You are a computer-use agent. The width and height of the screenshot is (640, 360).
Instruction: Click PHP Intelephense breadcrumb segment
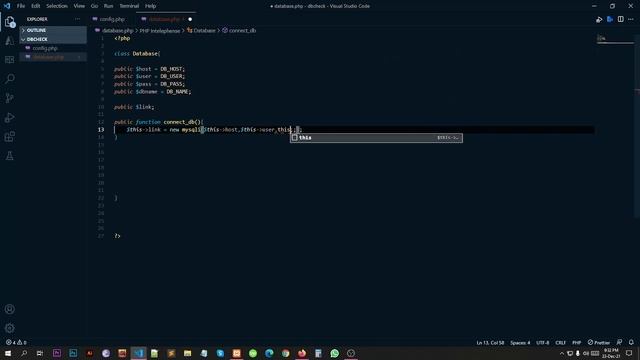(x=160, y=31)
